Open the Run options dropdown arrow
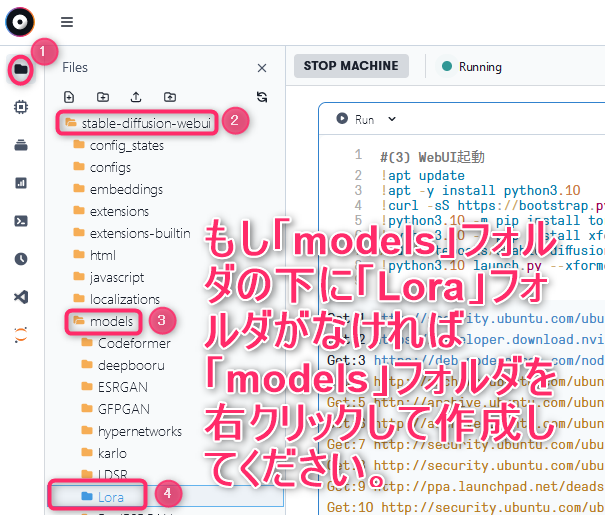 [x=392, y=119]
